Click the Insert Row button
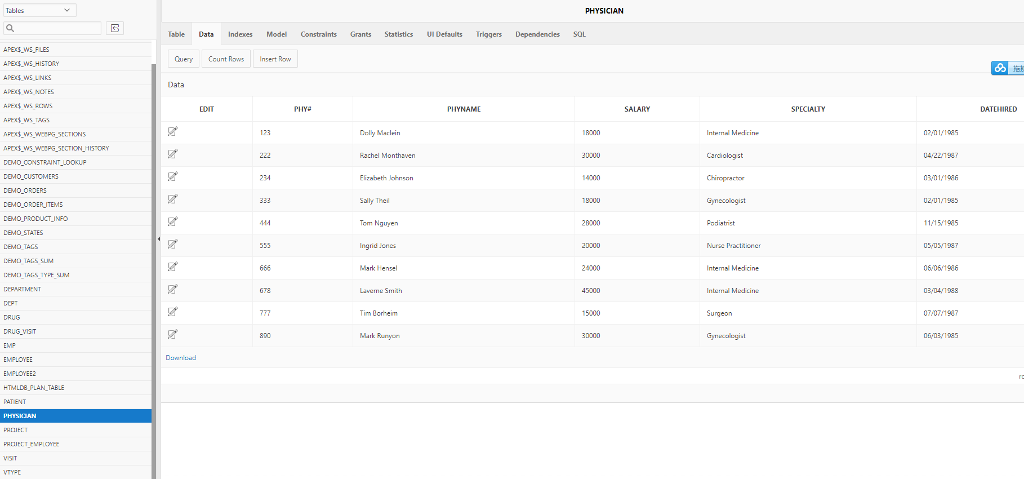This screenshot has width=1024, height=479. (x=276, y=59)
